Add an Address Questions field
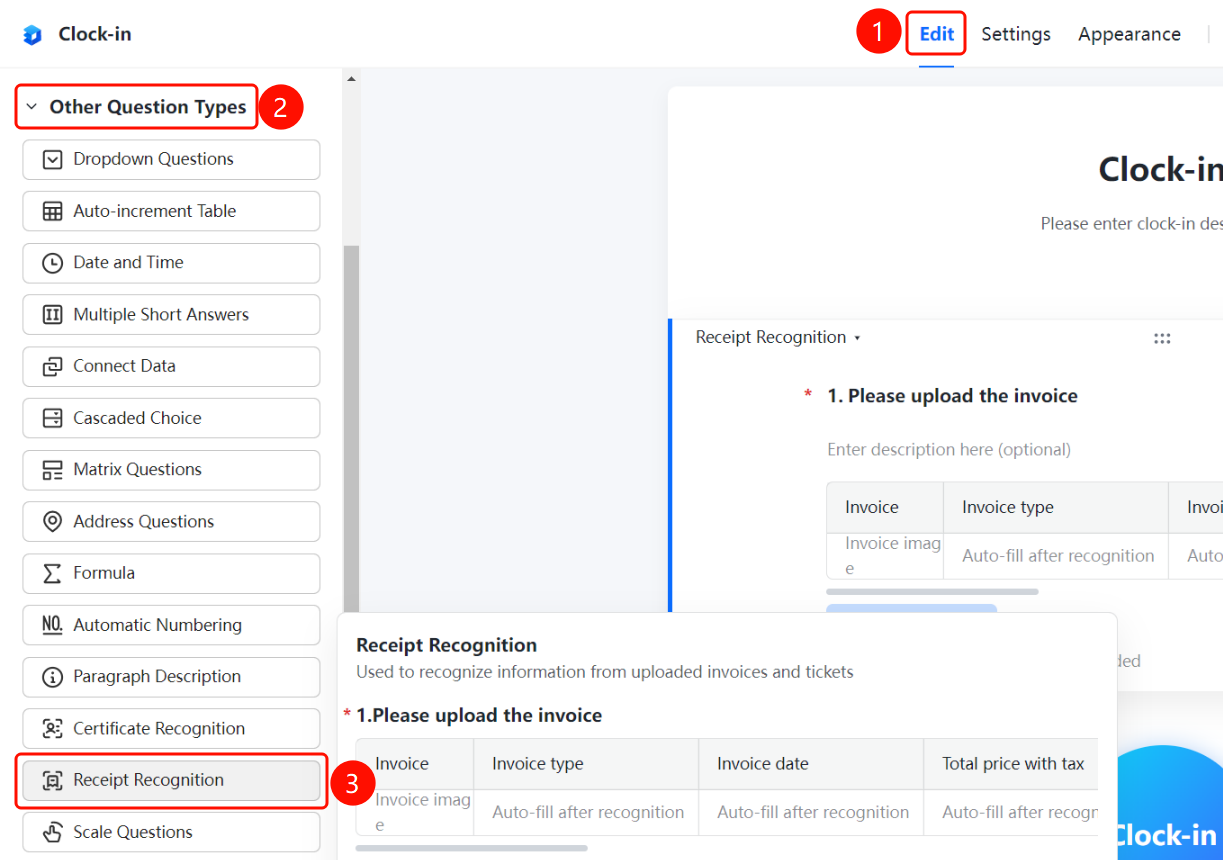The height and width of the screenshot is (860, 1223). (171, 521)
